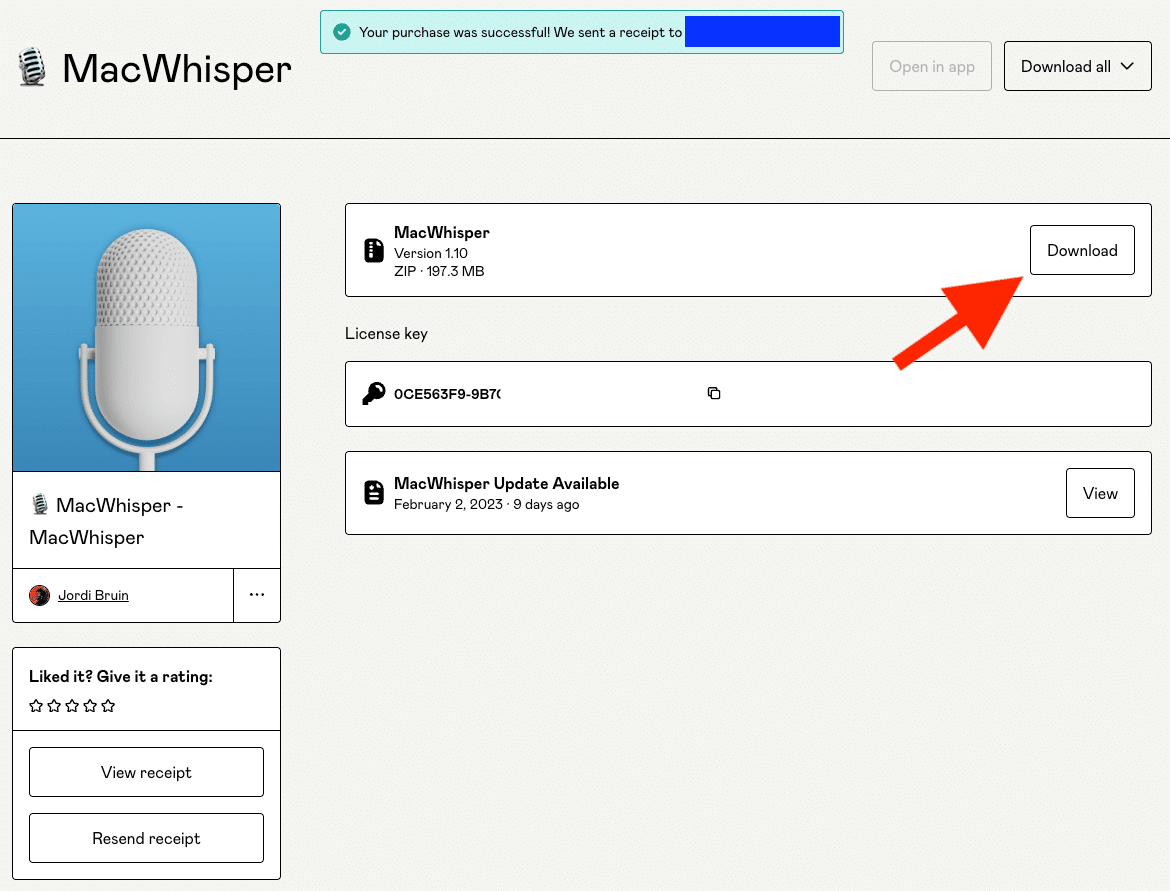The image size is (1170, 891).
Task: Rate the product three stars
Action: pyautogui.click(x=72, y=706)
